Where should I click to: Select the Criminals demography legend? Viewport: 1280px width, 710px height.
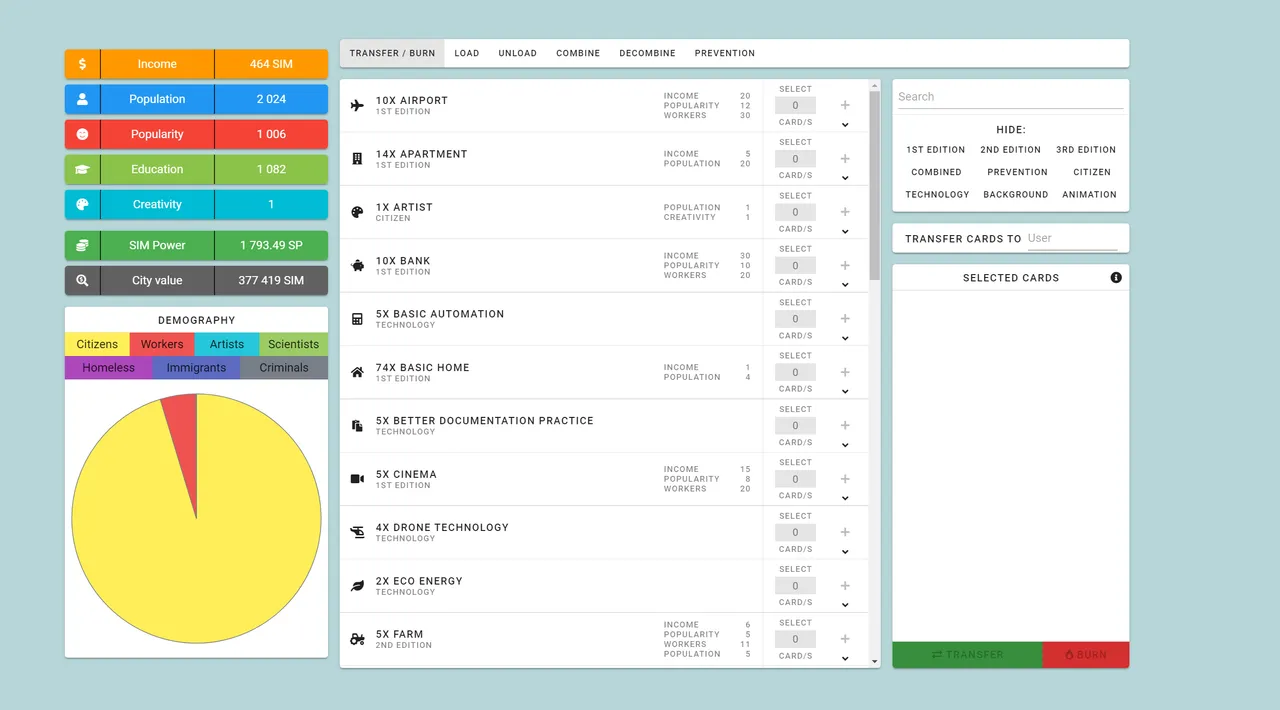(284, 368)
